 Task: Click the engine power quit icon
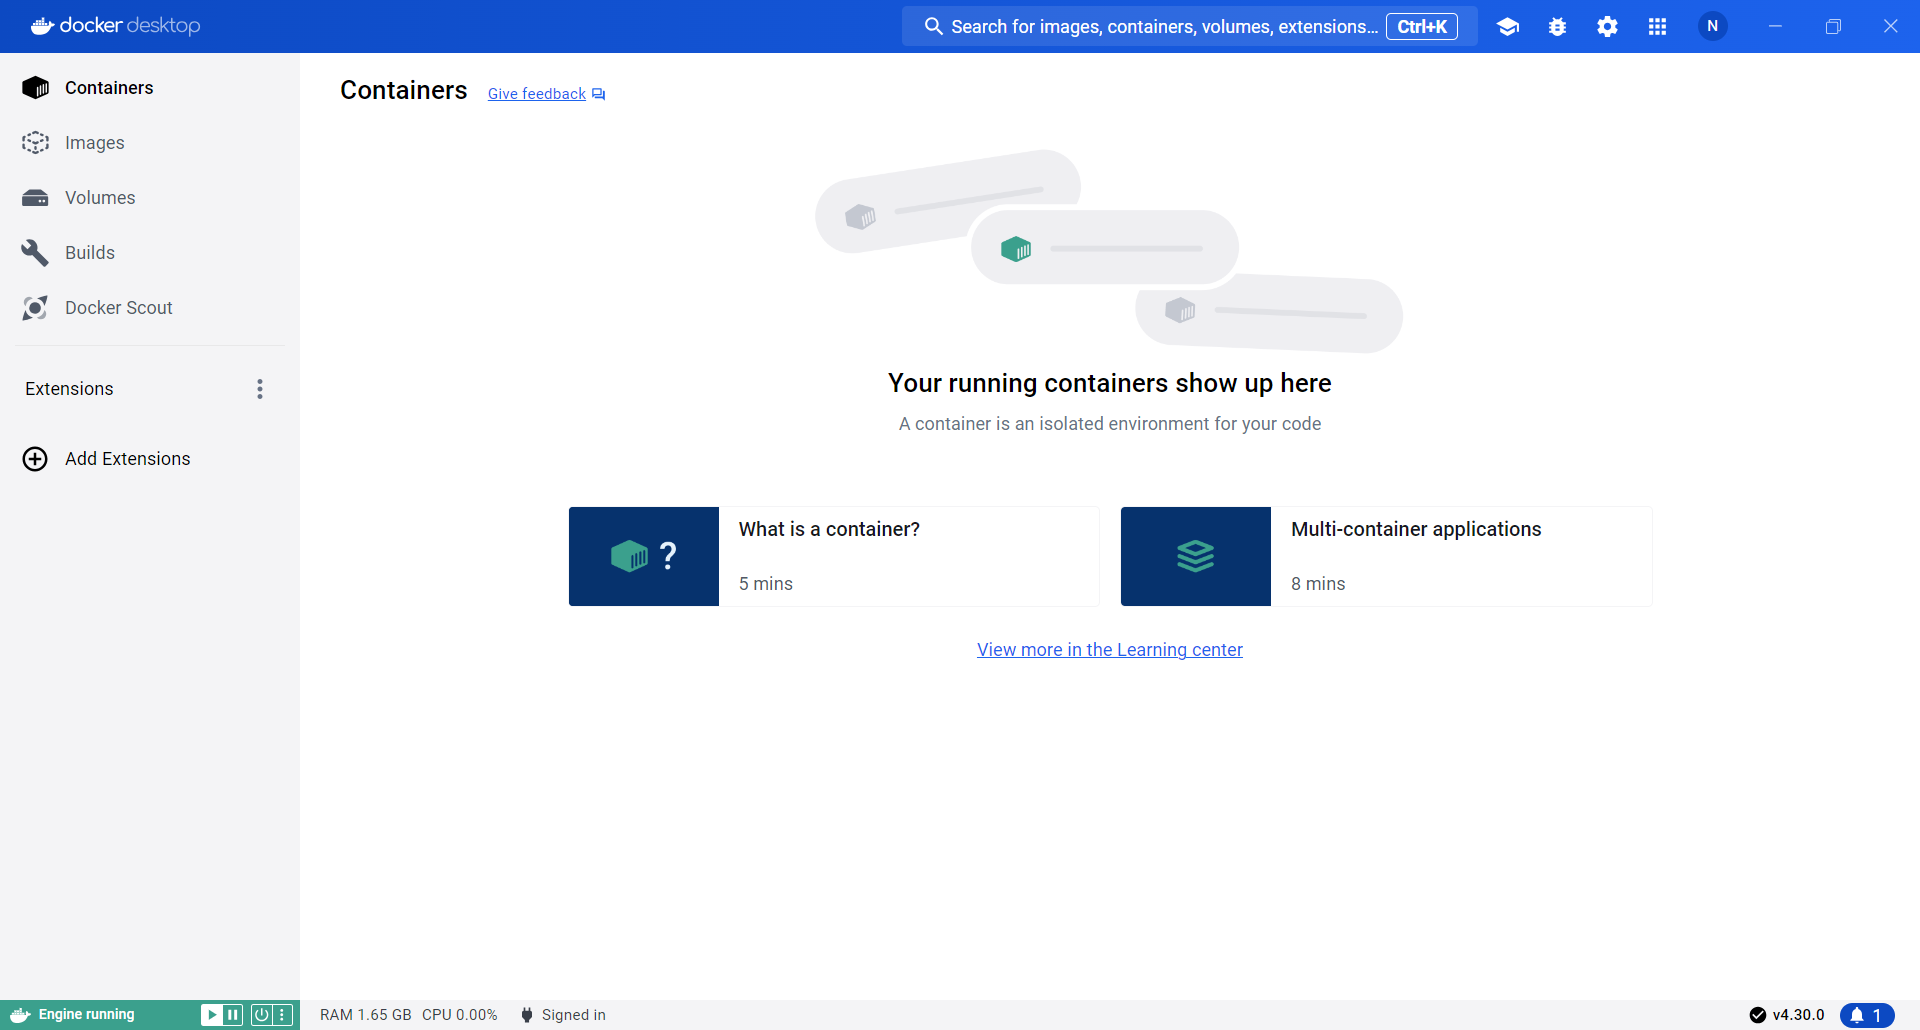click(x=261, y=1015)
